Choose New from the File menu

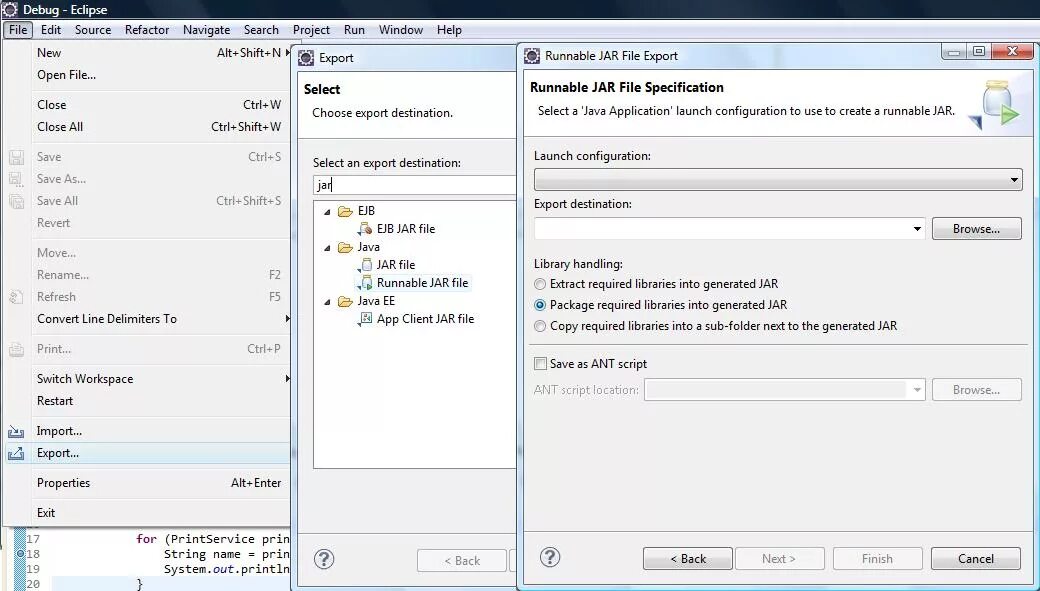pos(147,53)
